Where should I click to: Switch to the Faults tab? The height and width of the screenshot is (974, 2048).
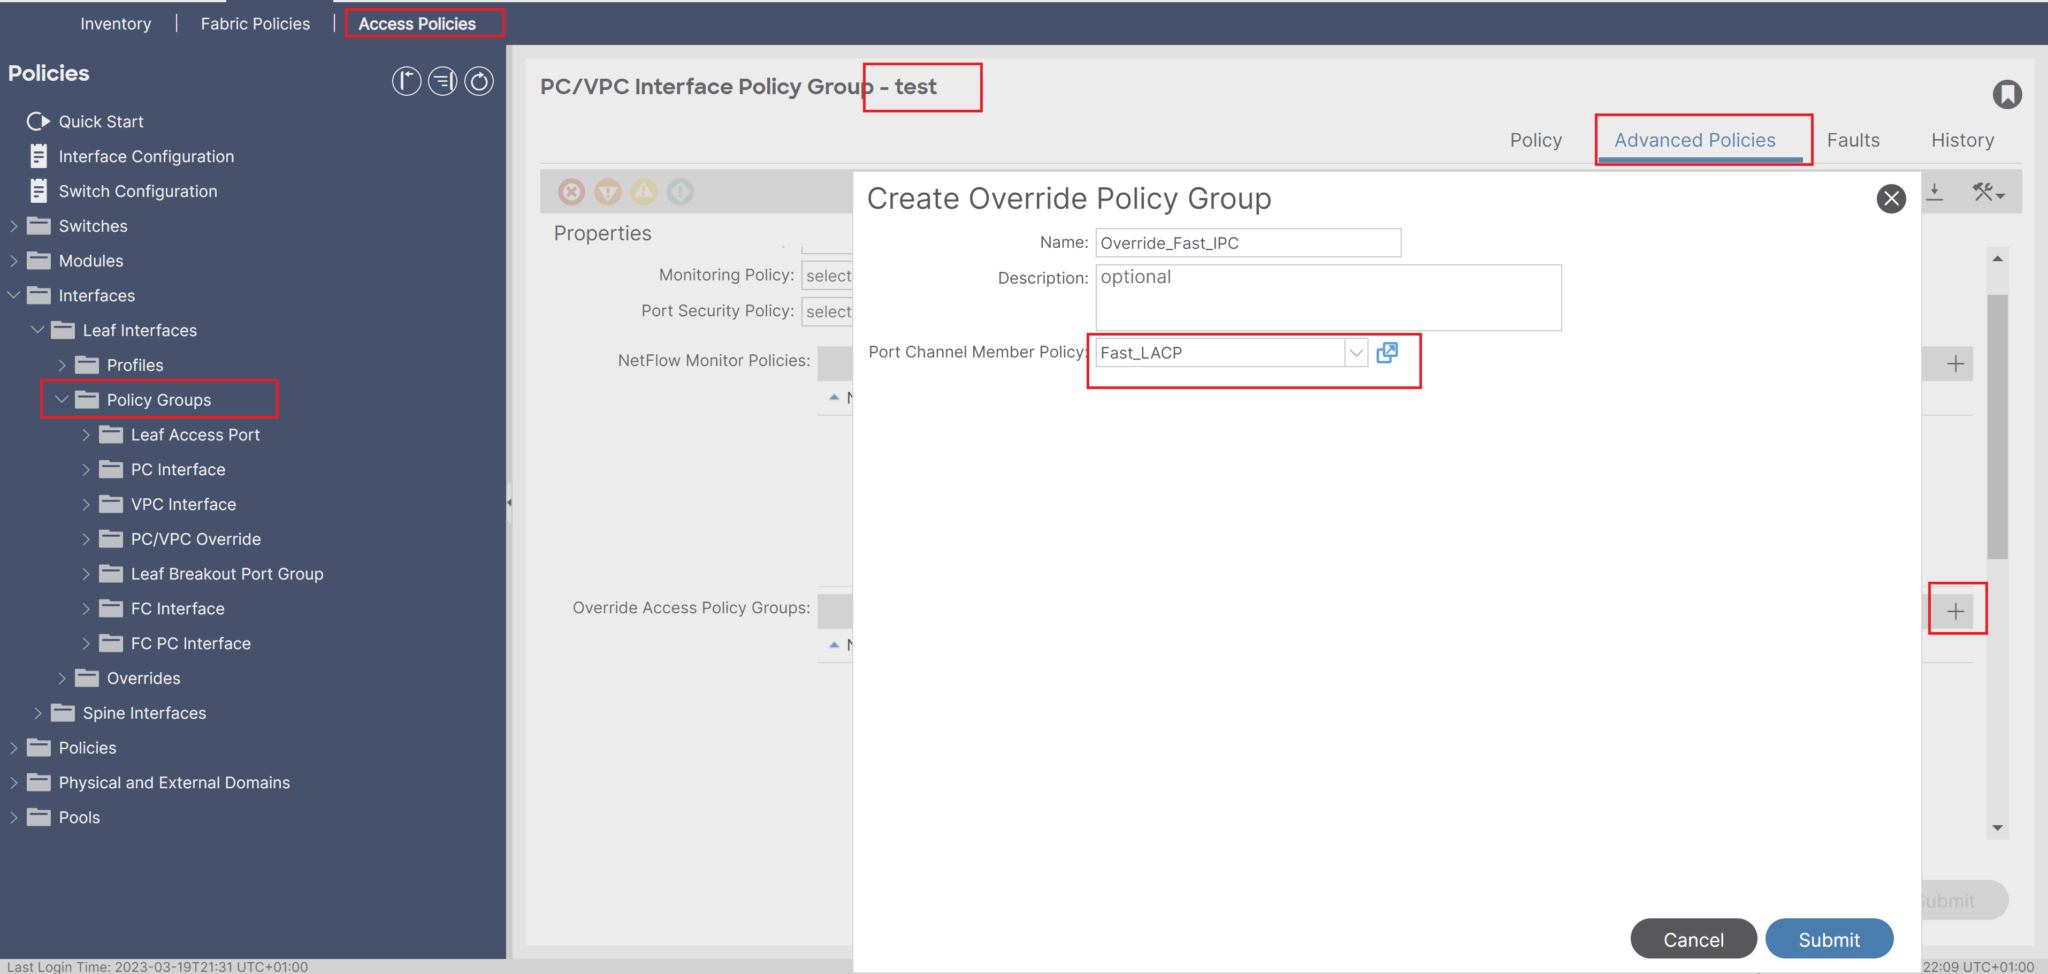click(1853, 140)
